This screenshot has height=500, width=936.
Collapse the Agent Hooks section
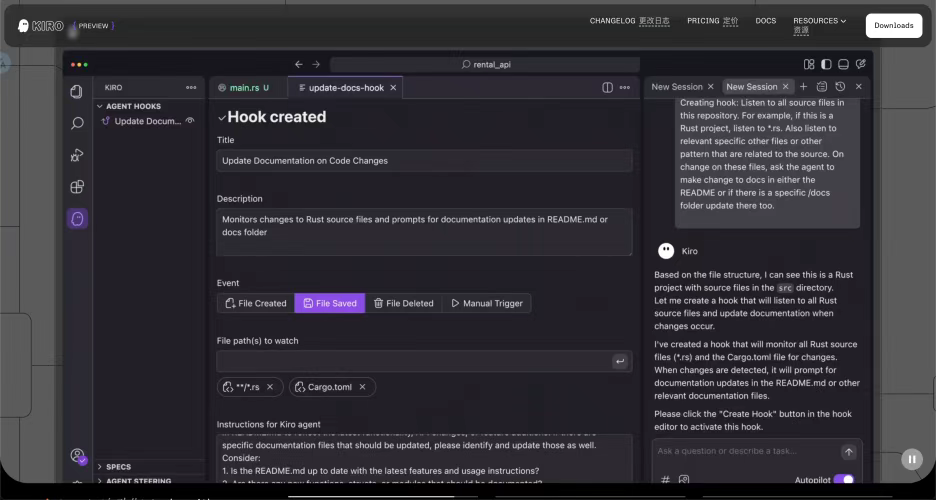[x=100, y=106]
